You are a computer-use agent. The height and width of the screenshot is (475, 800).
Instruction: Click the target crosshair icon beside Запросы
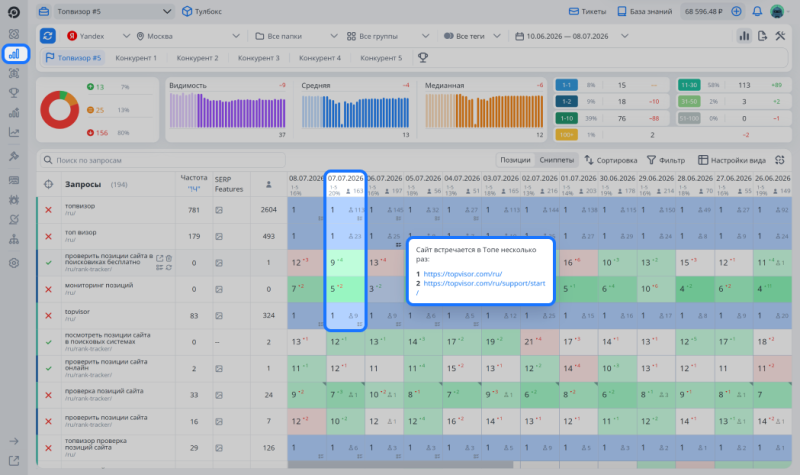tap(48, 184)
